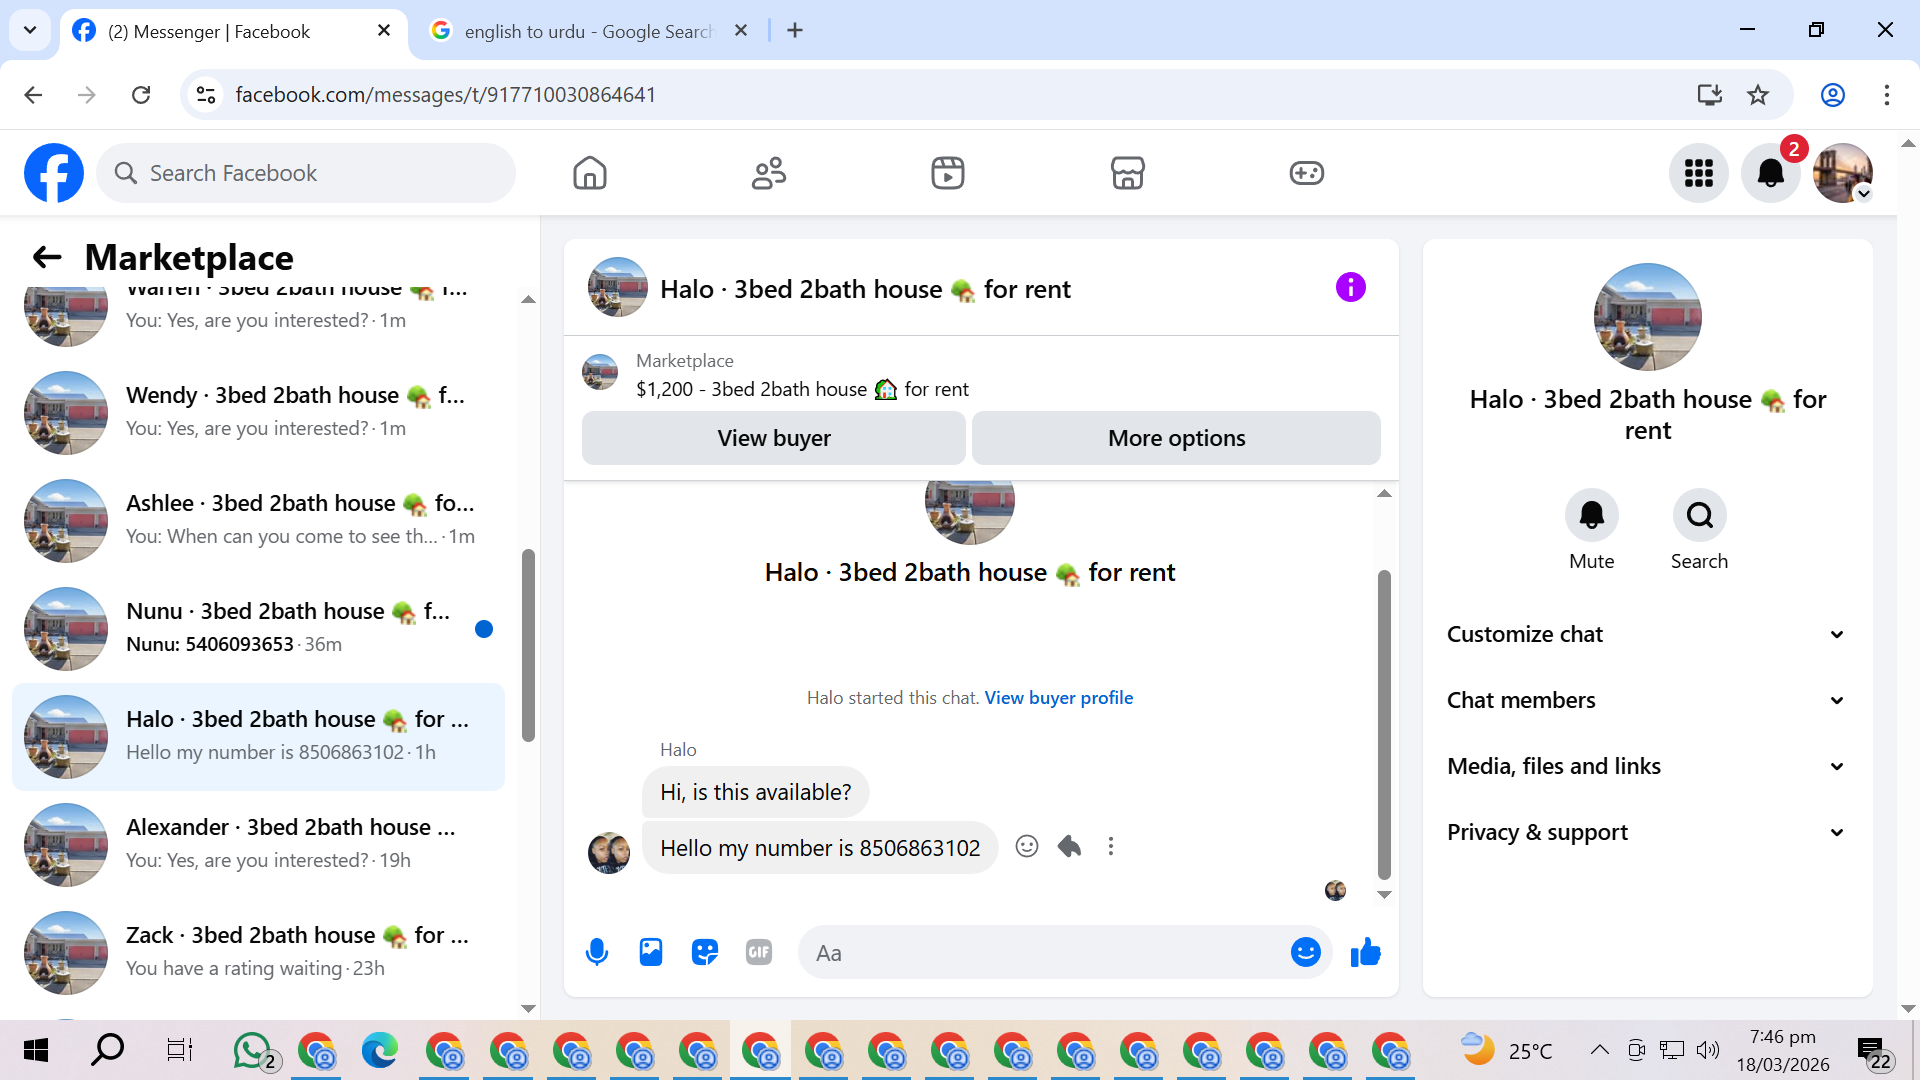Mute the Halo conversation
The height and width of the screenshot is (1080, 1920).
pyautogui.click(x=1591, y=516)
